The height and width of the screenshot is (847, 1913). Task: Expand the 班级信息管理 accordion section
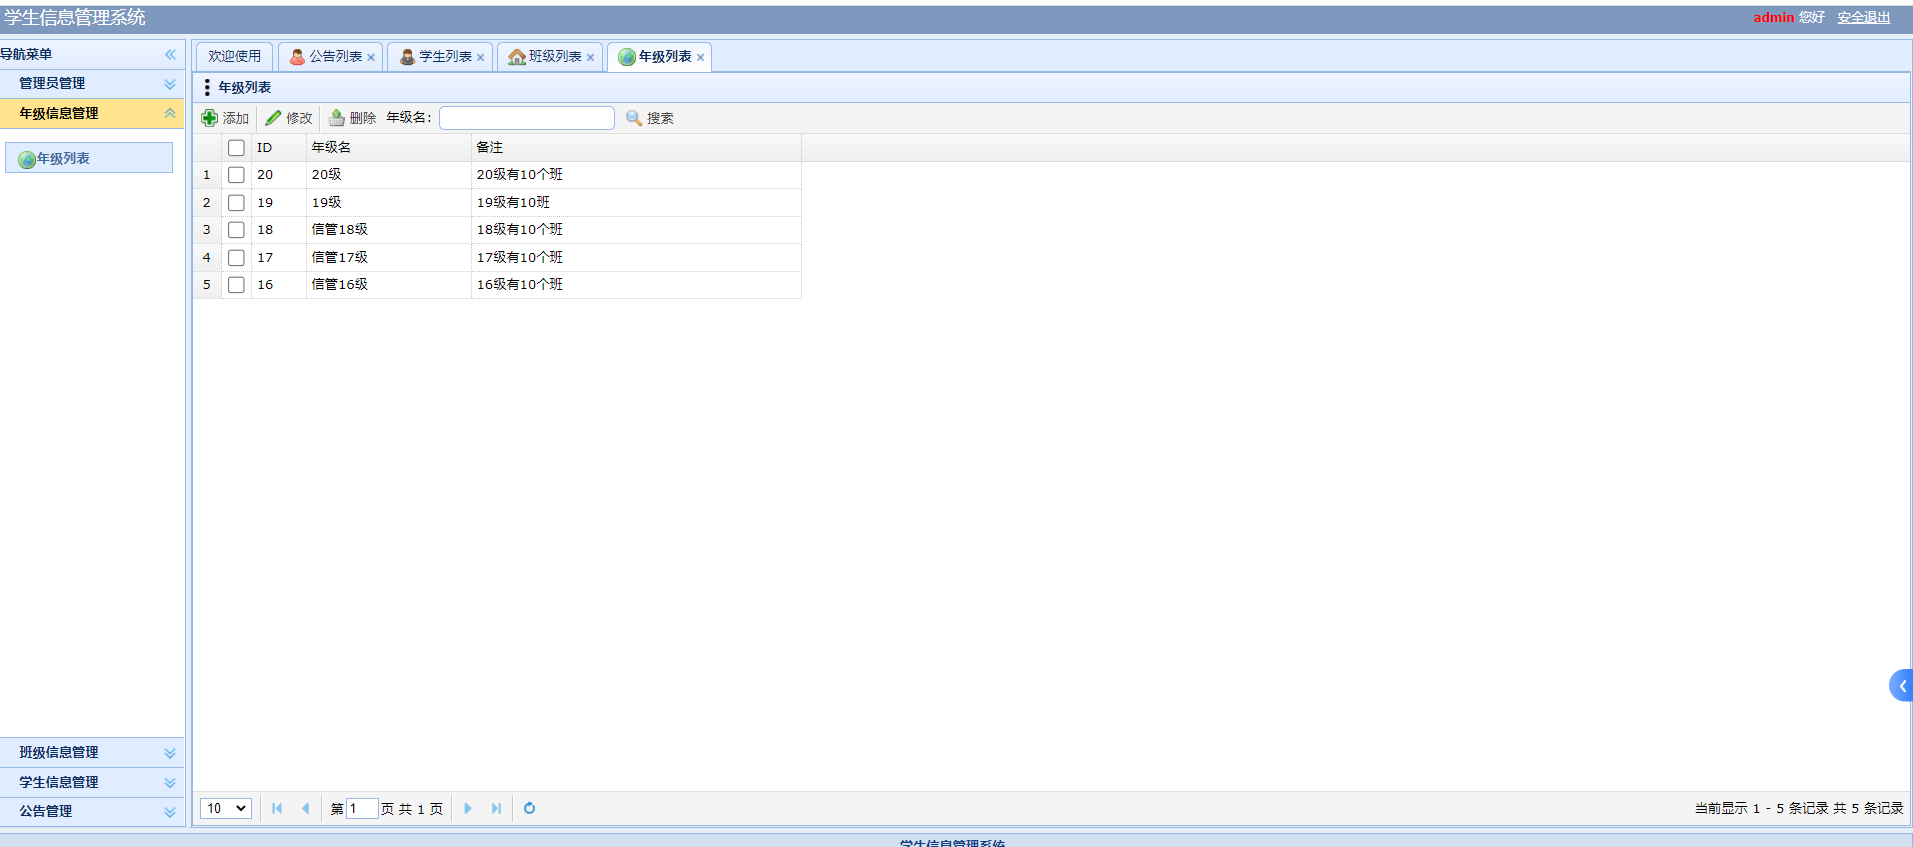tap(92, 753)
